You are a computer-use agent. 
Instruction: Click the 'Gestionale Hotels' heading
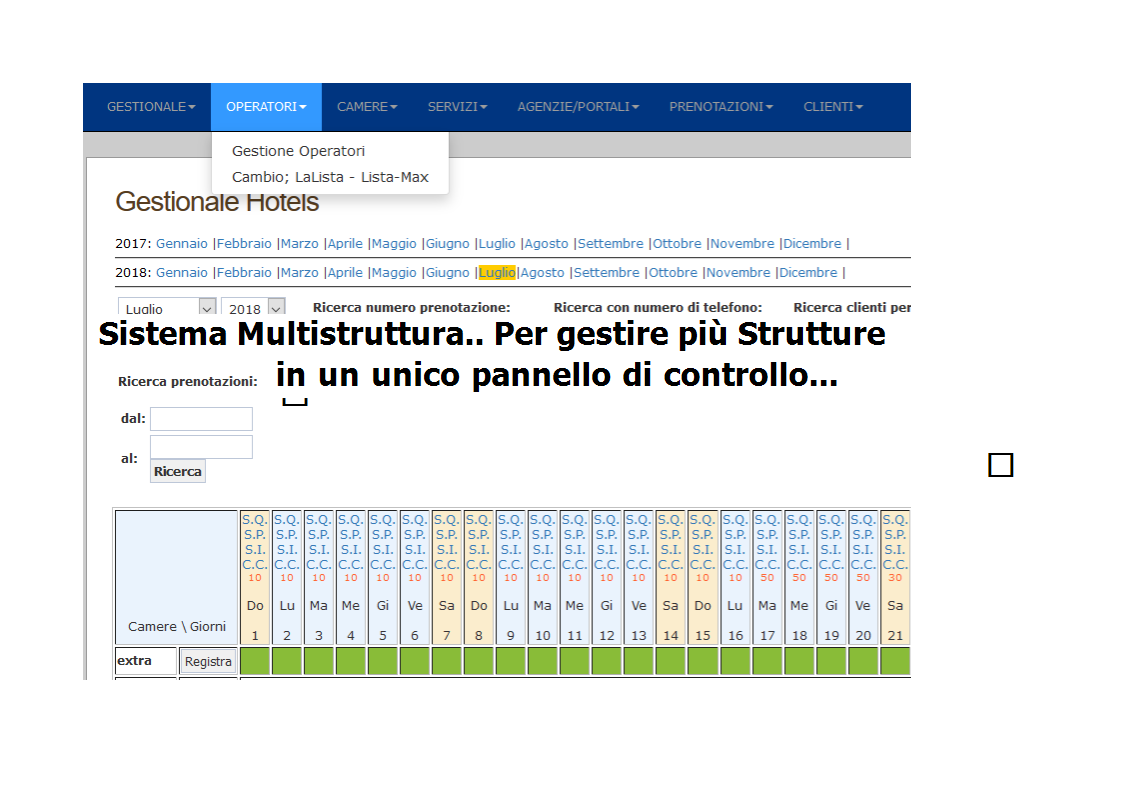[217, 202]
